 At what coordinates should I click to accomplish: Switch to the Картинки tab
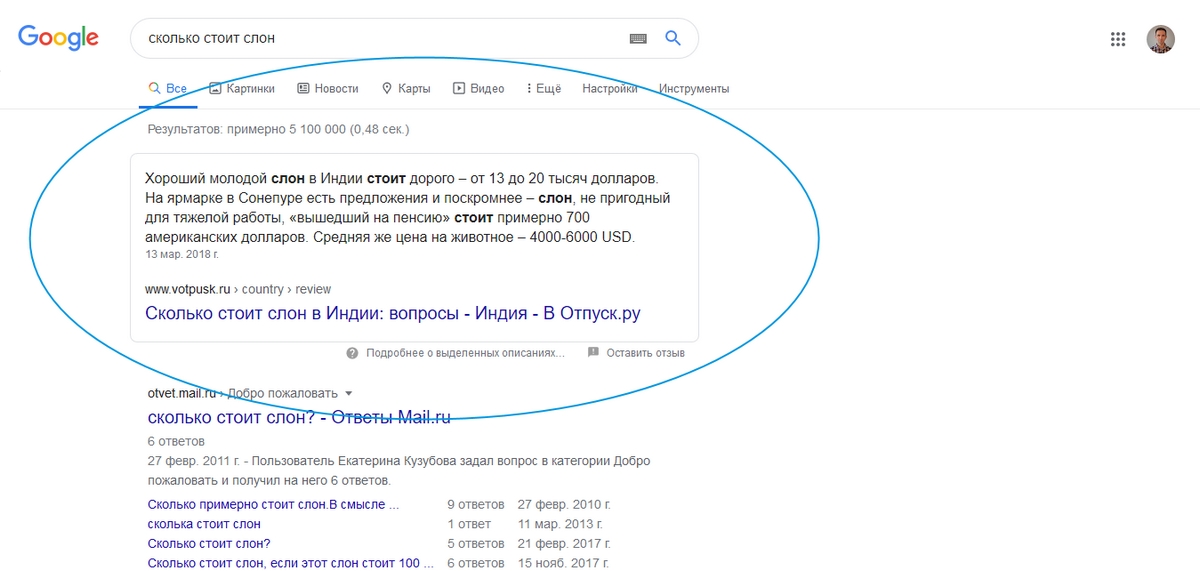point(241,89)
